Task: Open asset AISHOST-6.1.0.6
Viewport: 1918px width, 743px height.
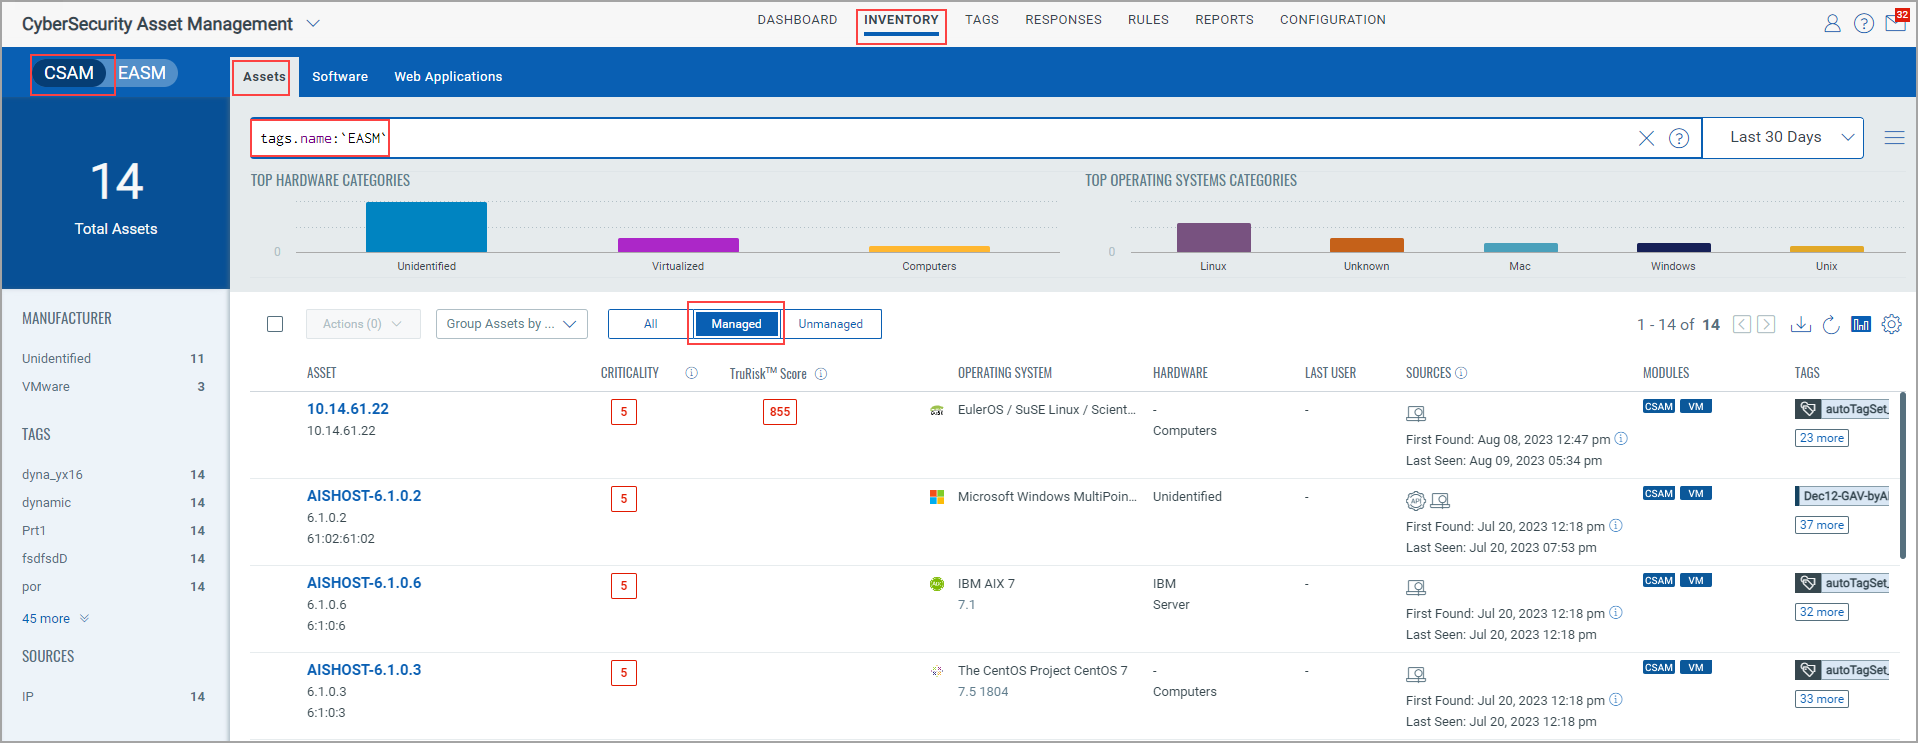Action: pyautogui.click(x=364, y=583)
